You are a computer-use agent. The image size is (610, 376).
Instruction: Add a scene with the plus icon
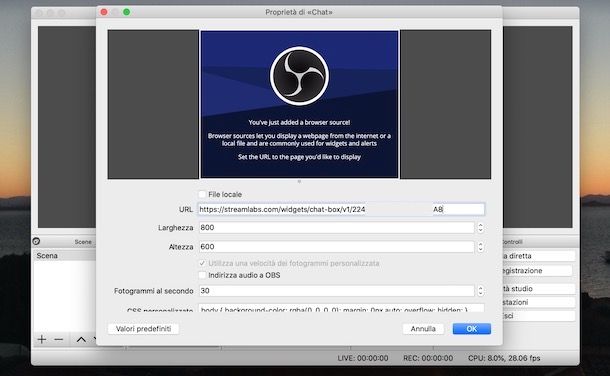pos(42,339)
